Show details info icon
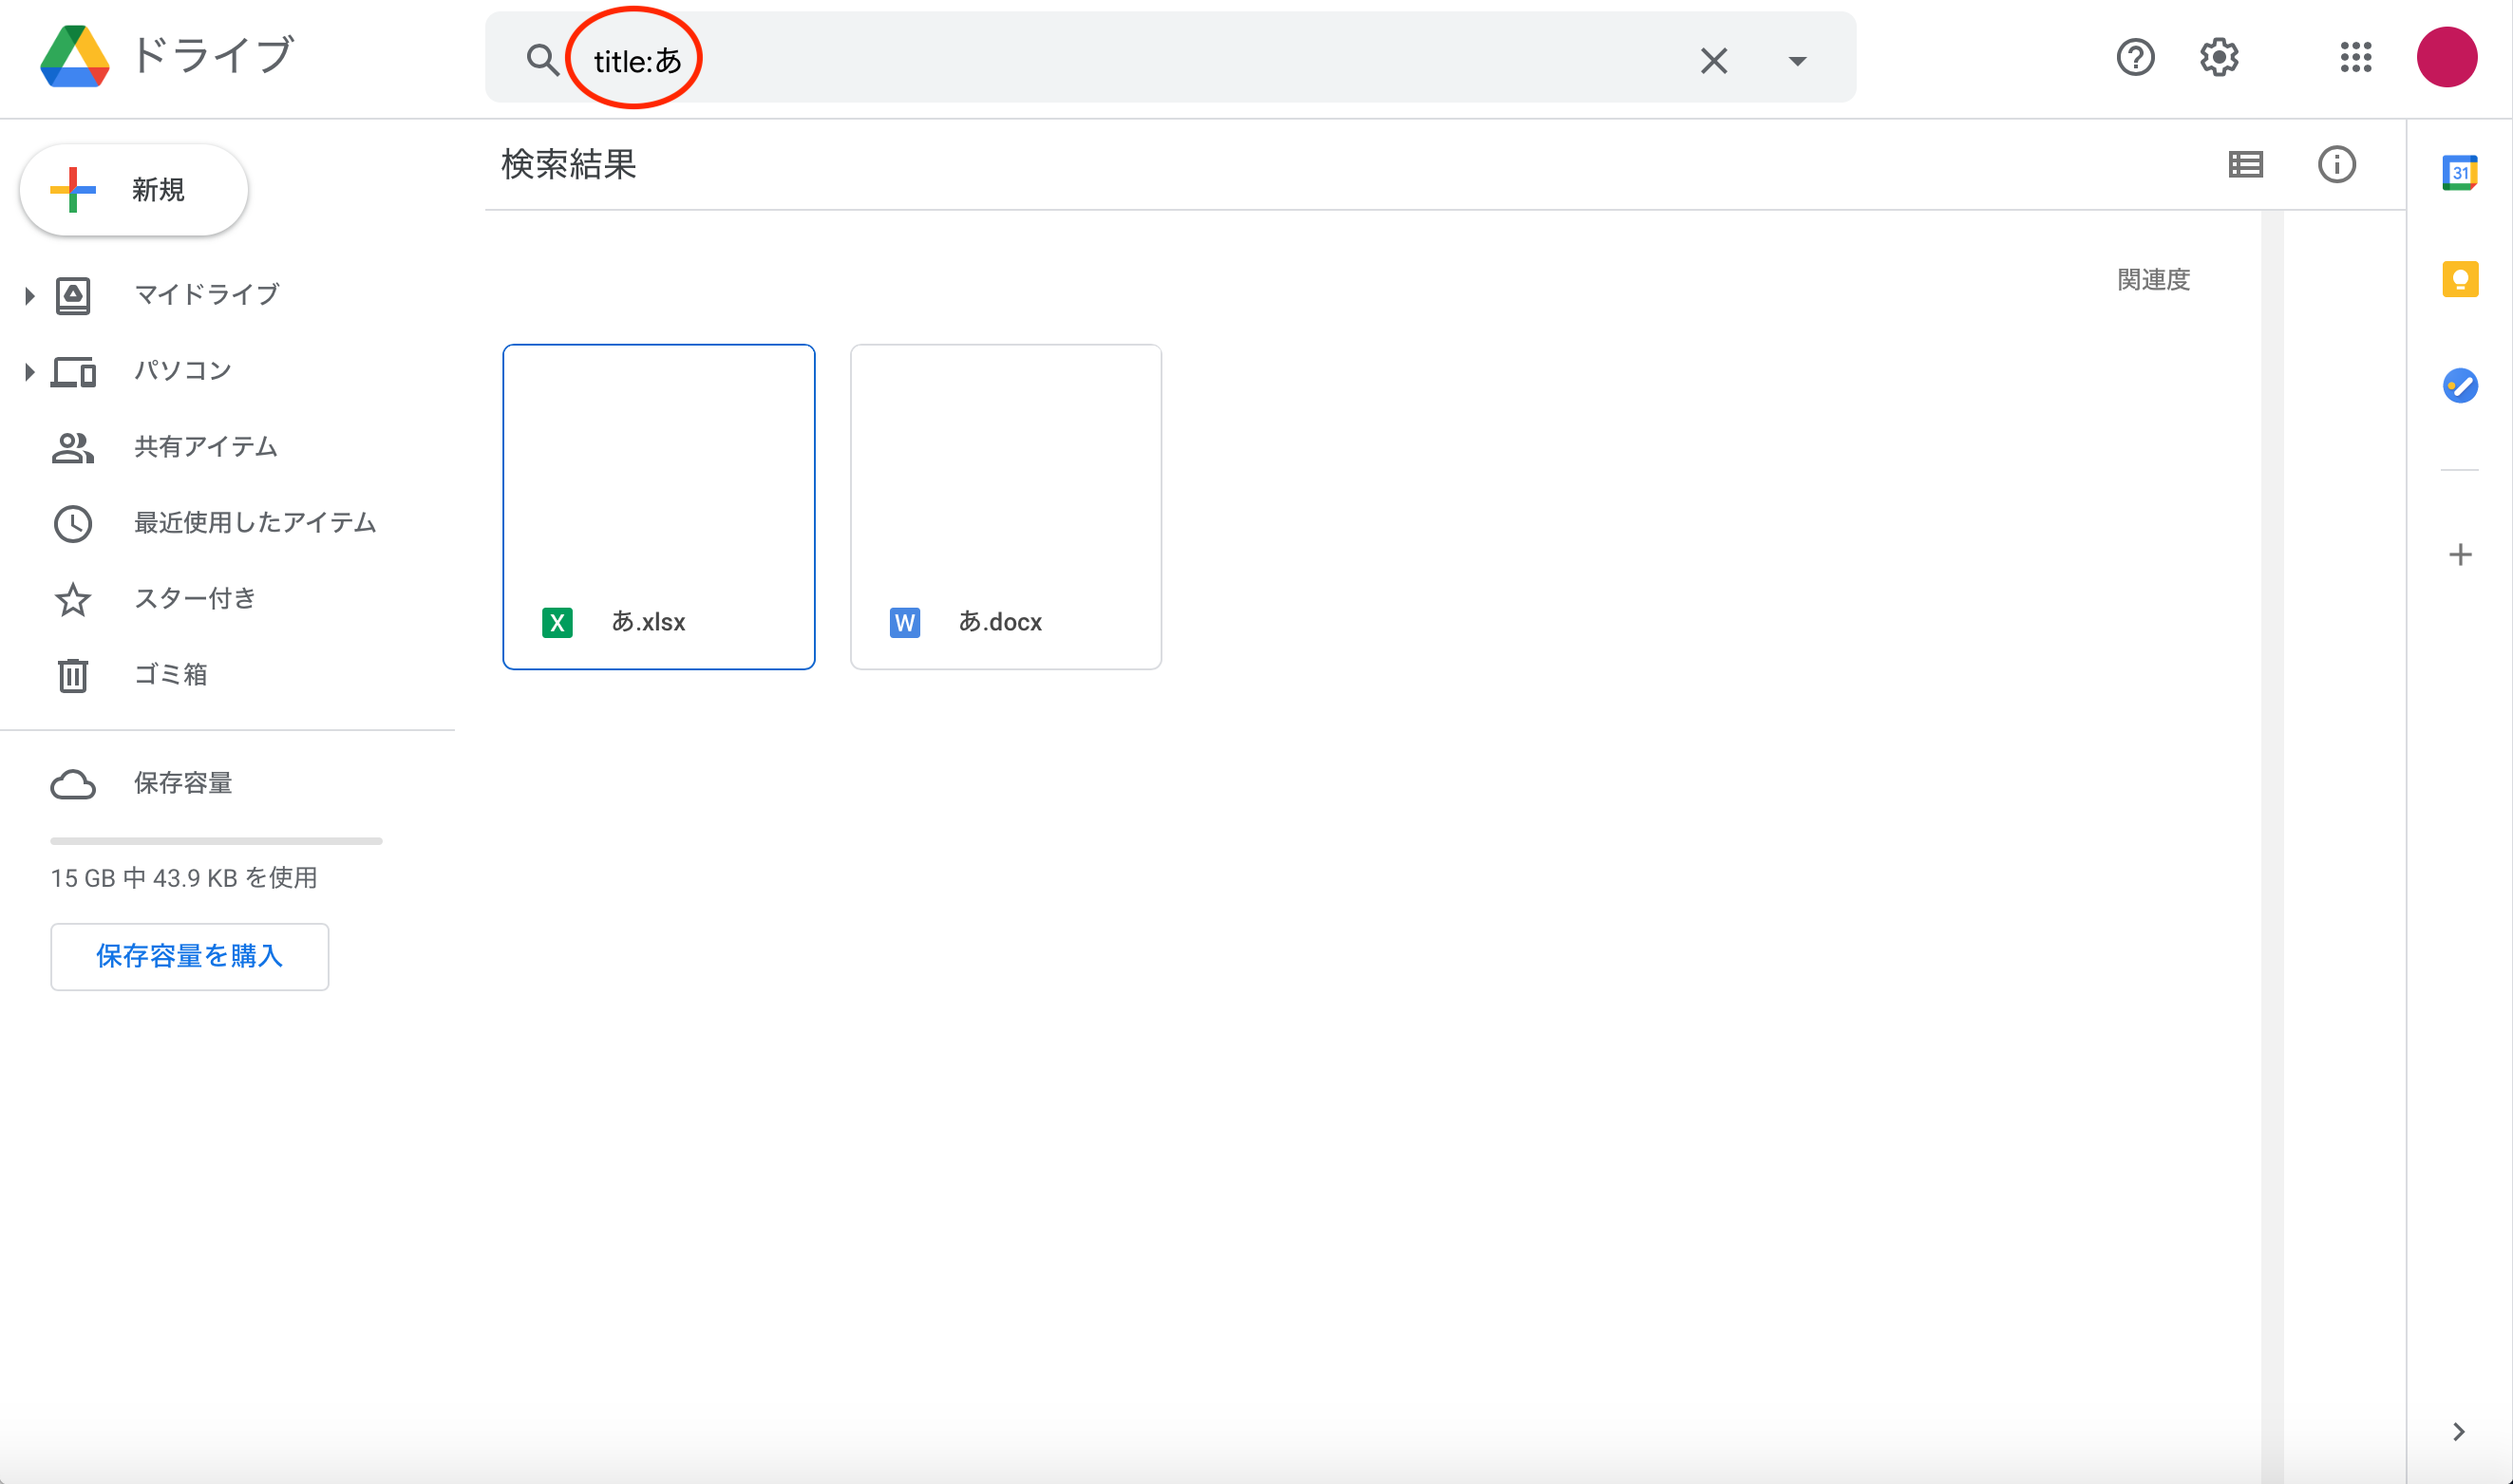Viewport: 2513px width, 1484px height. click(2337, 165)
